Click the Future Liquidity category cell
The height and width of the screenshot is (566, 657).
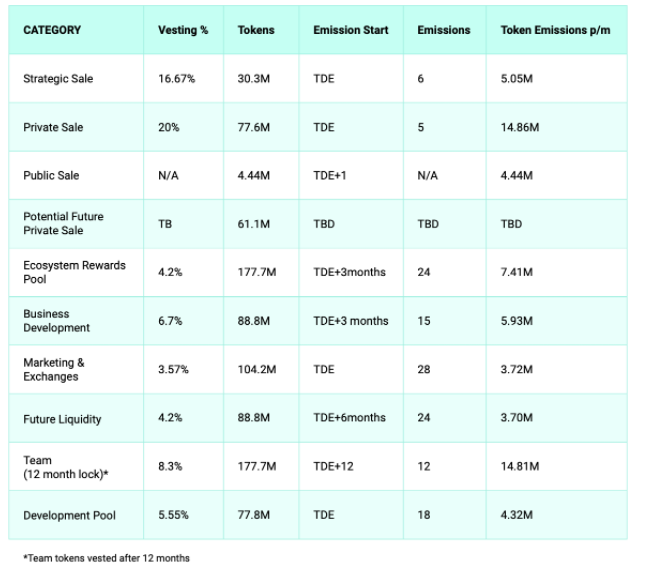[62, 419]
